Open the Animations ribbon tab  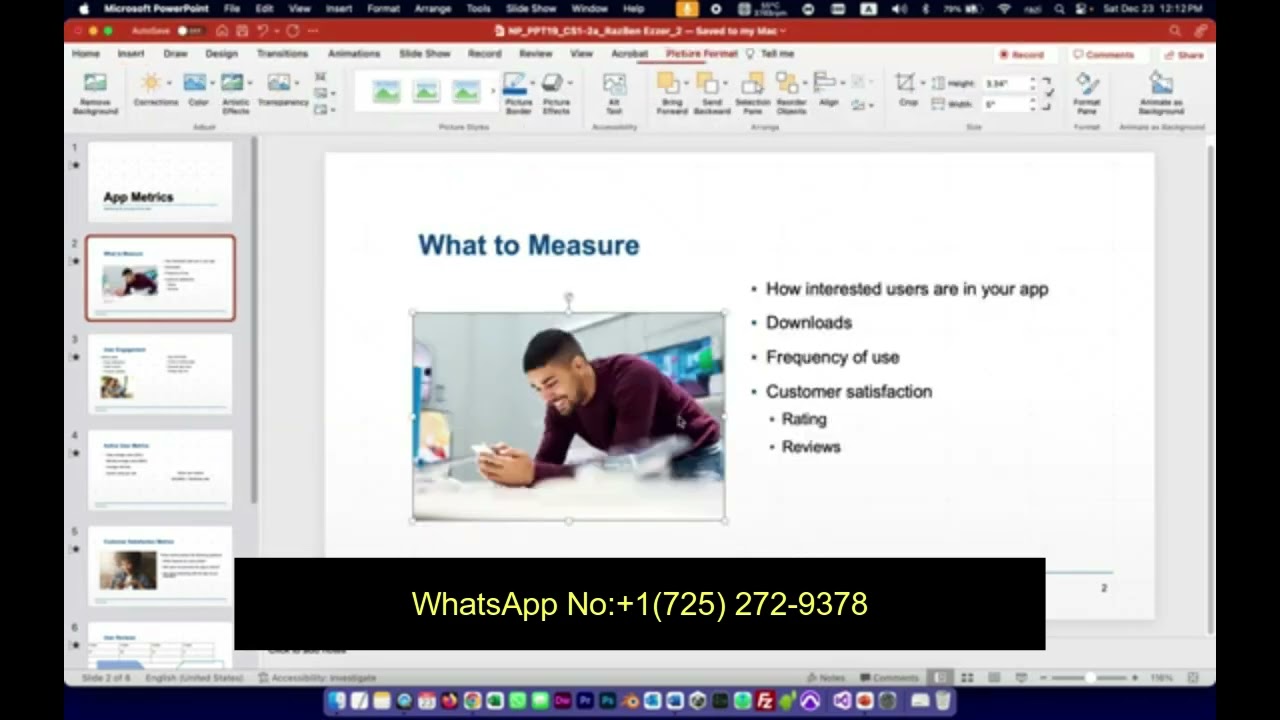coord(354,54)
